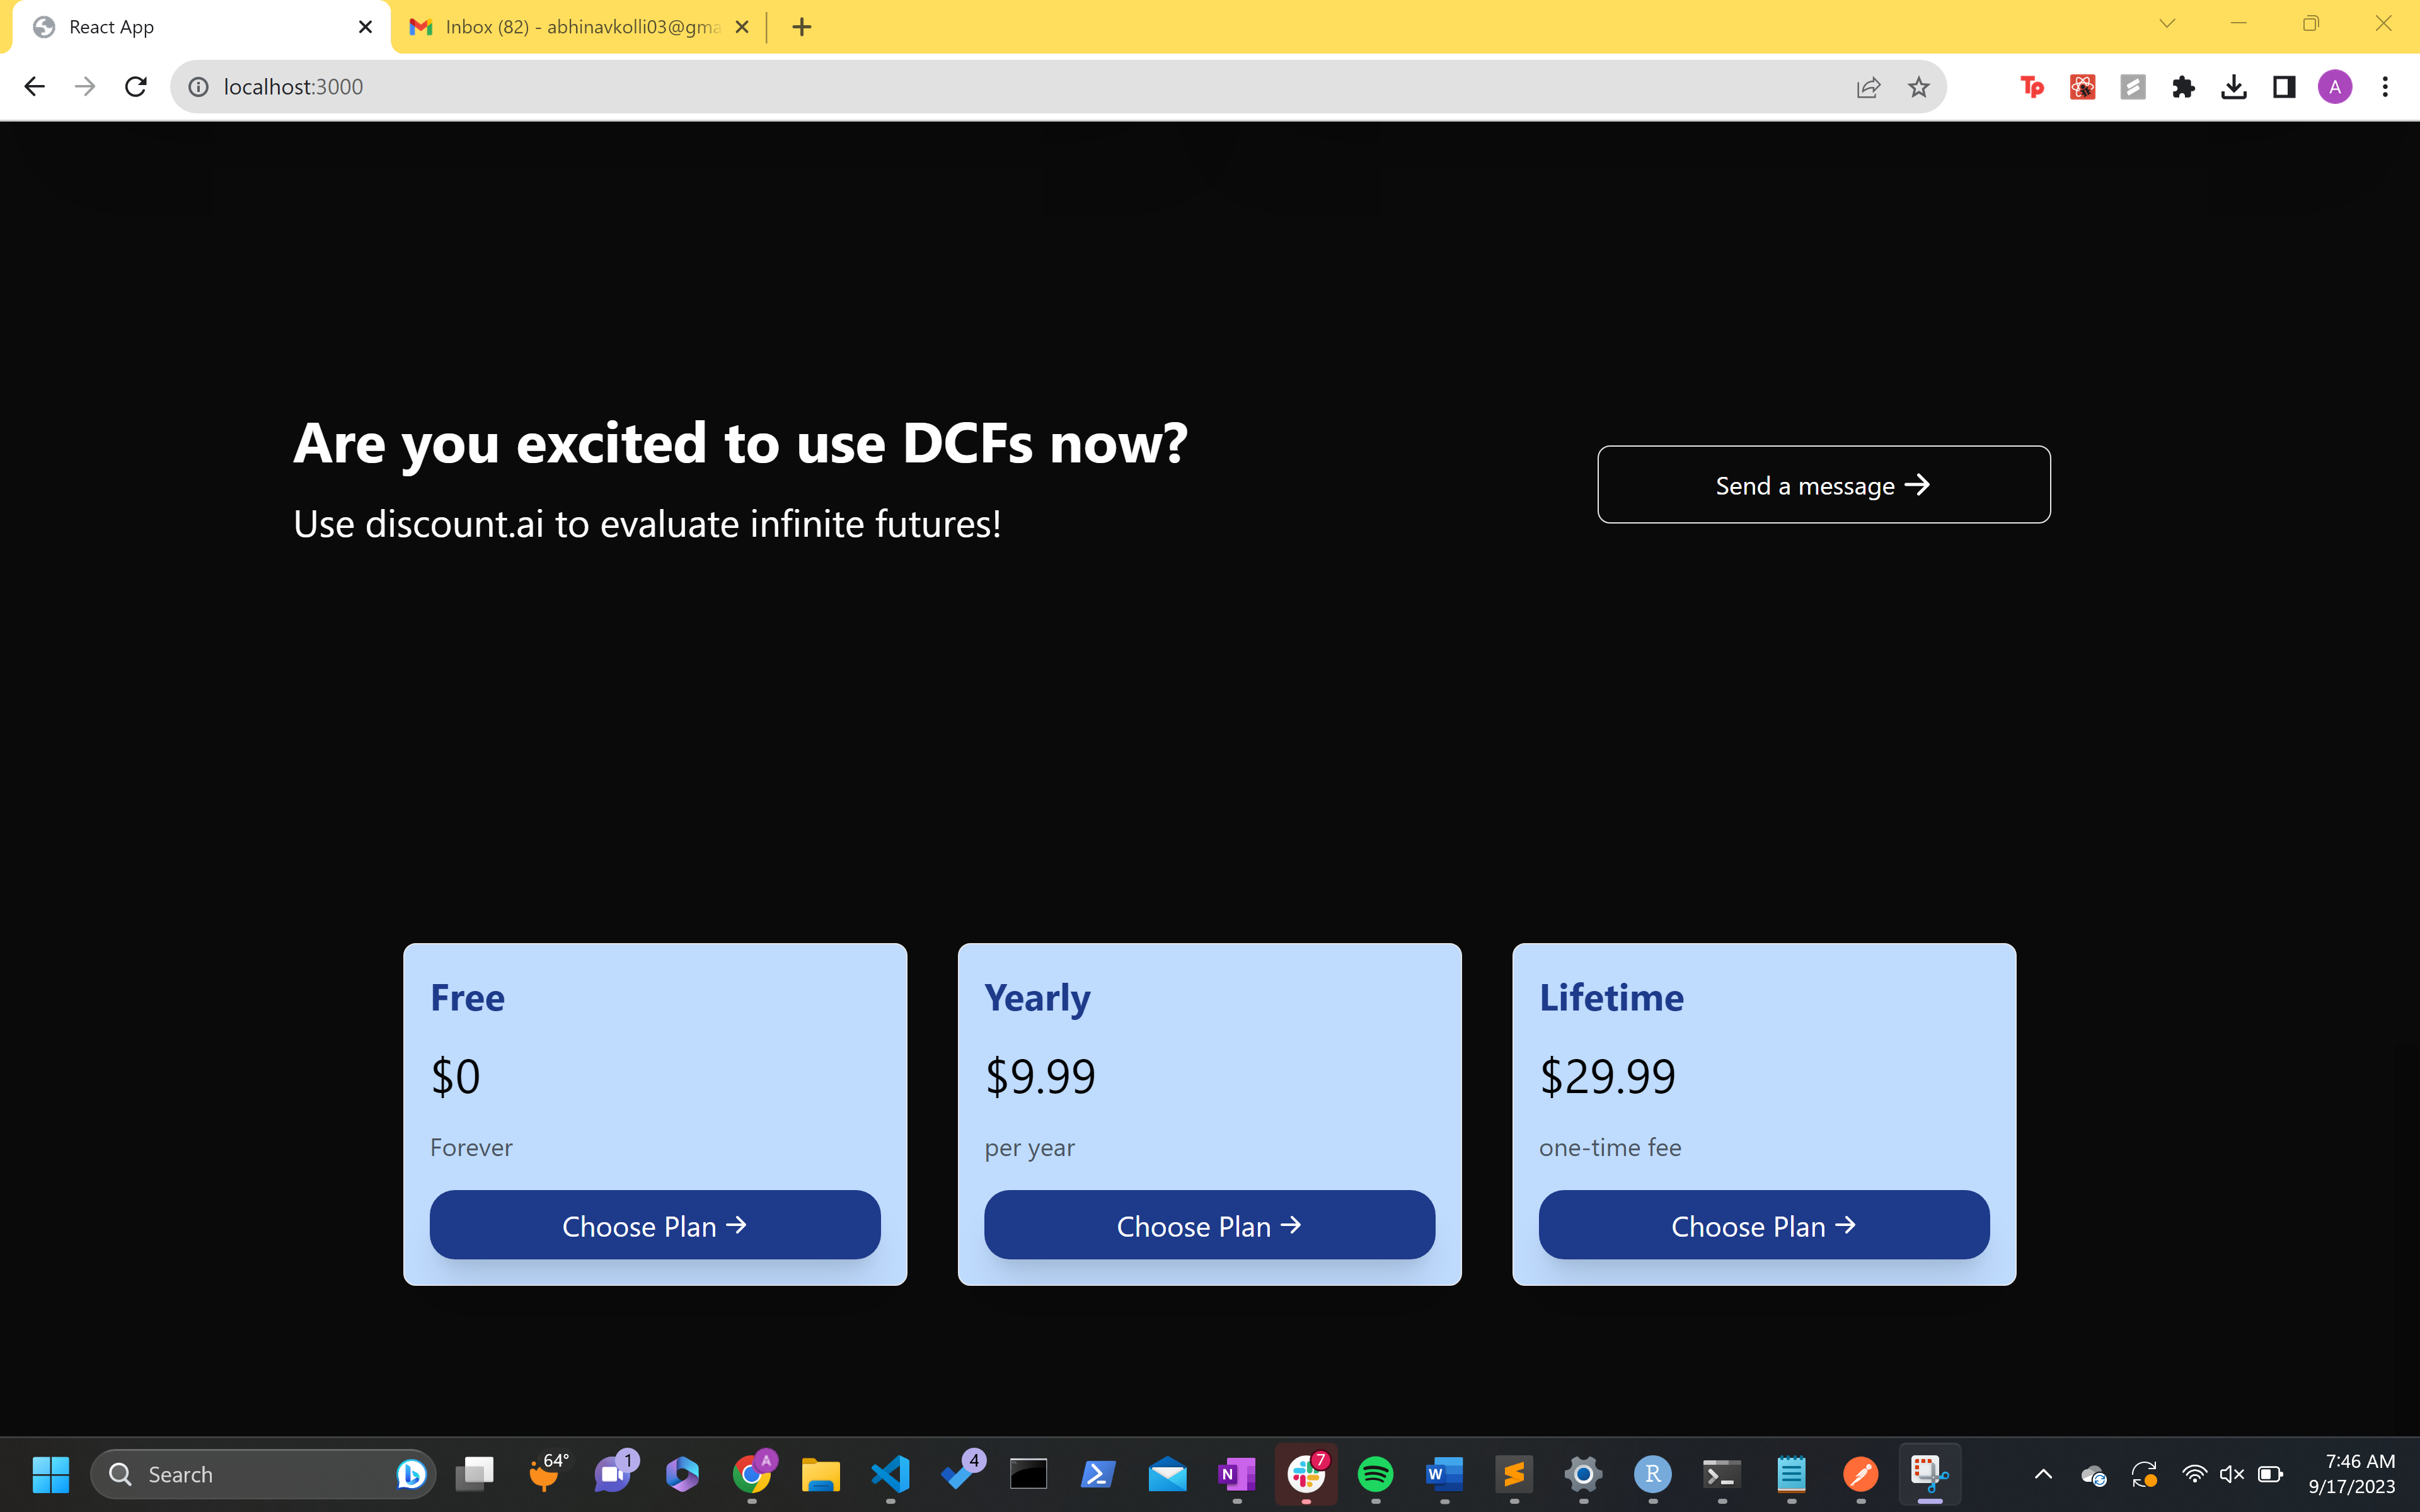Open the Extensions puzzle icon

coord(2183,87)
